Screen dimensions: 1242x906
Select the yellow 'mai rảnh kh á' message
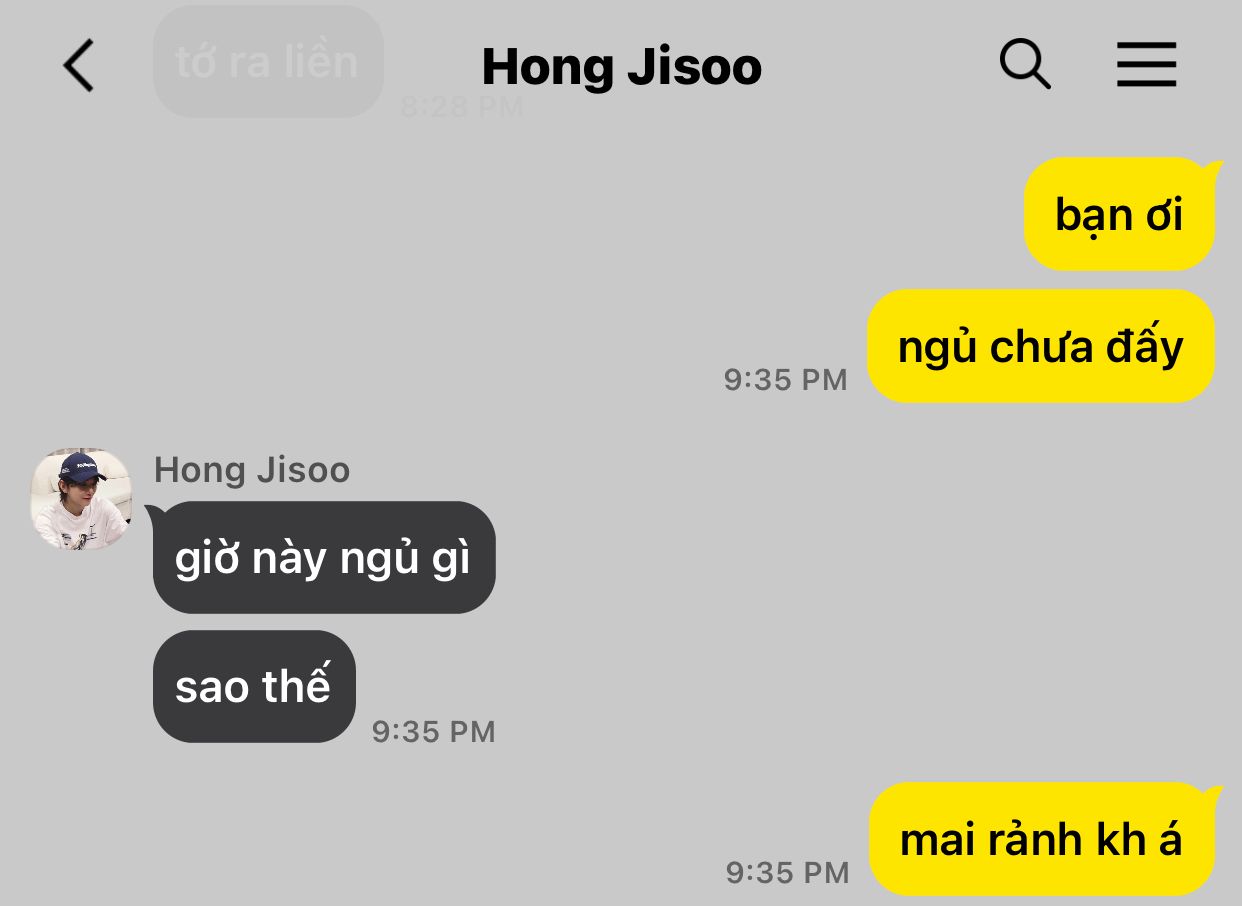coord(1041,839)
